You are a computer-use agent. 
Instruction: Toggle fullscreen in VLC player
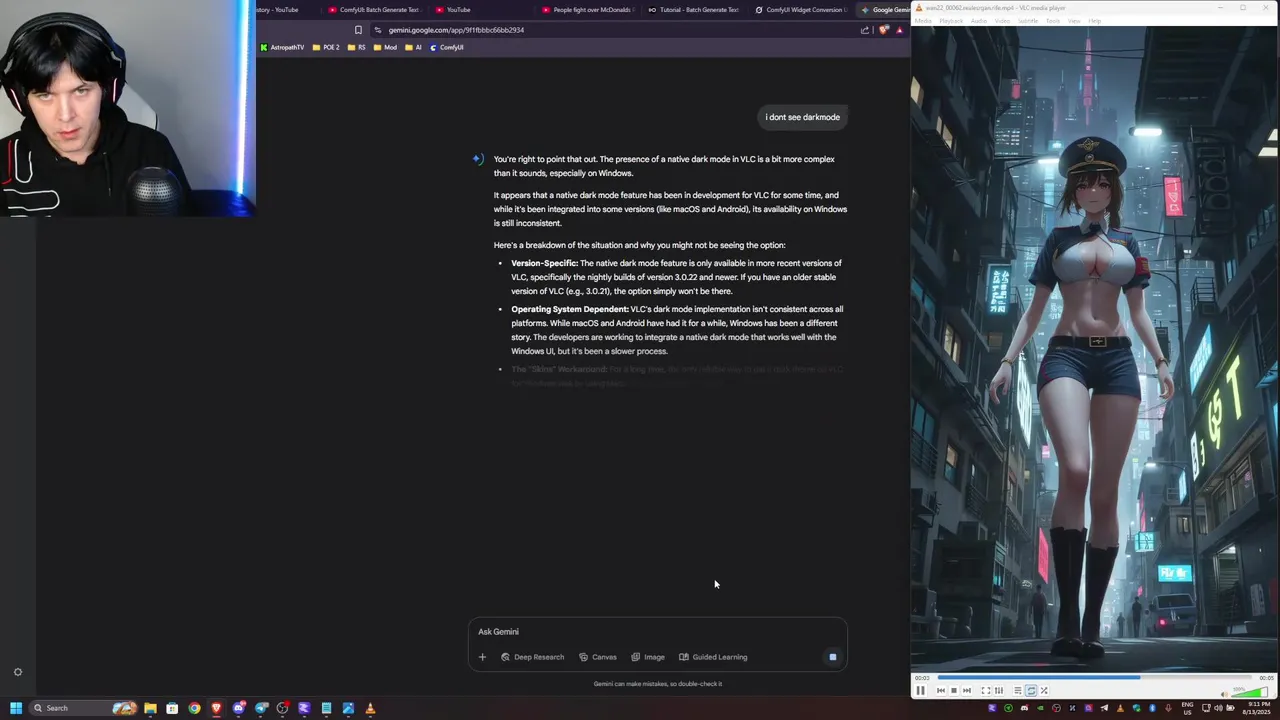[x=986, y=690]
